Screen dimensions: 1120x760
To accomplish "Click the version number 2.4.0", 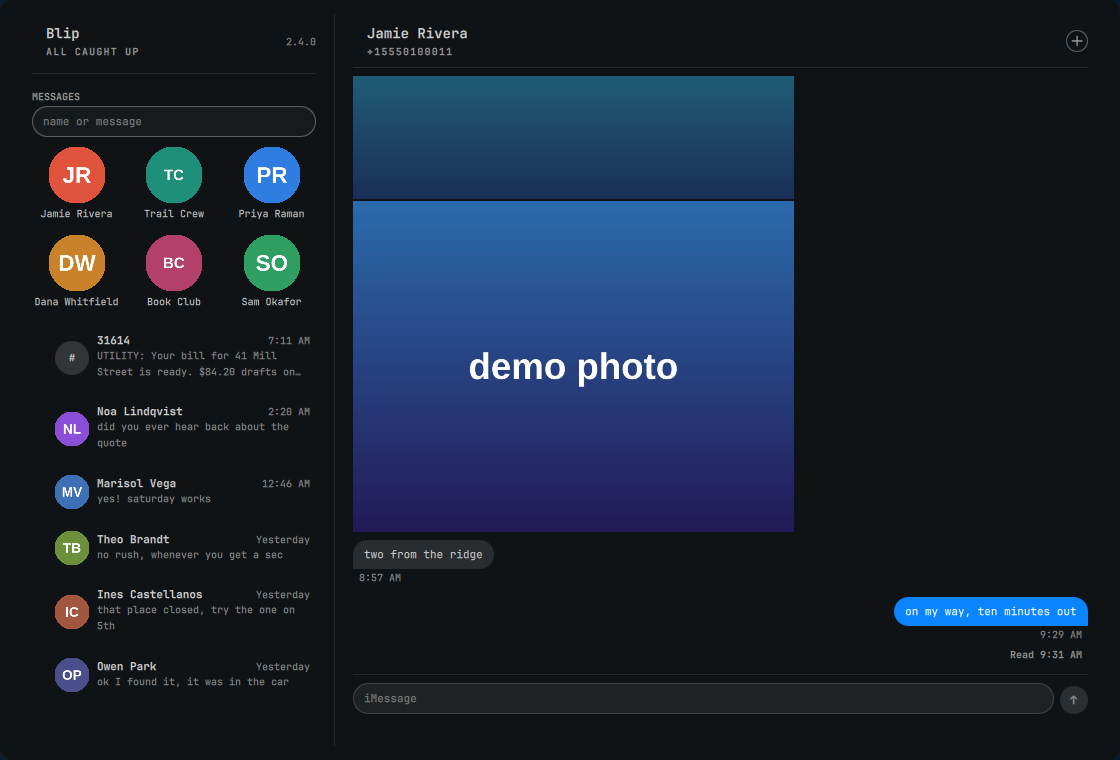I will point(301,42).
